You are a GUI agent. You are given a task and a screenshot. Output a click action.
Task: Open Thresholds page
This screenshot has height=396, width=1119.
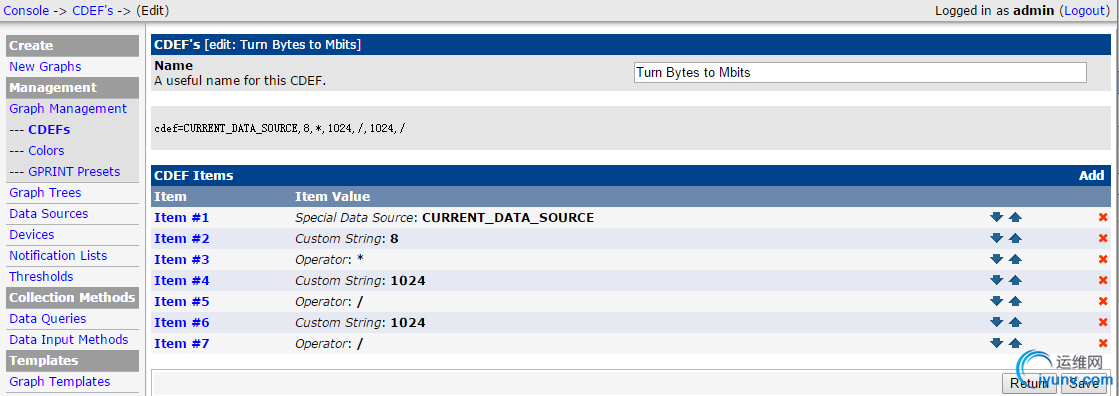pyautogui.click(x=41, y=276)
